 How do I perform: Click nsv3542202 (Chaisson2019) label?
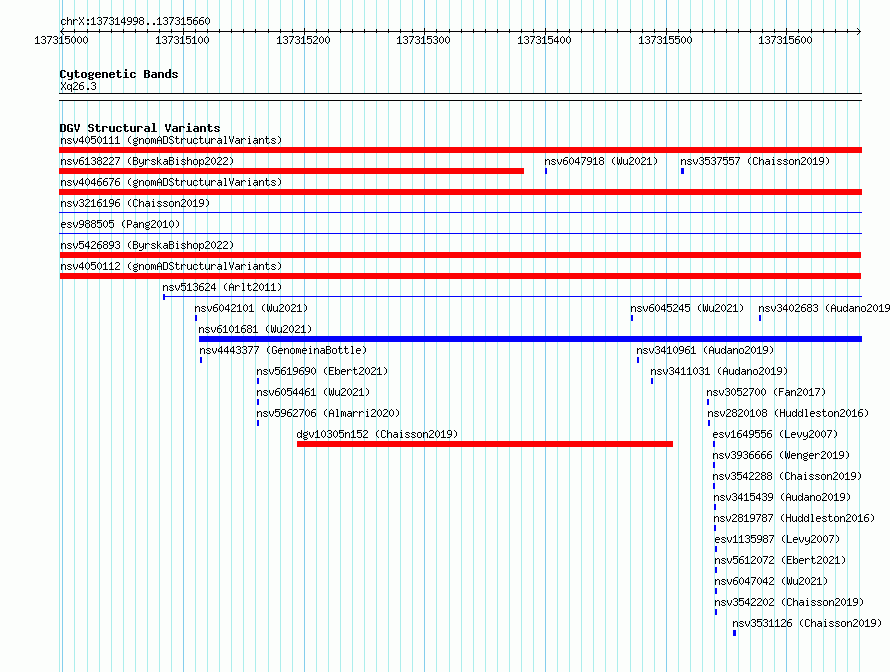click(789, 602)
